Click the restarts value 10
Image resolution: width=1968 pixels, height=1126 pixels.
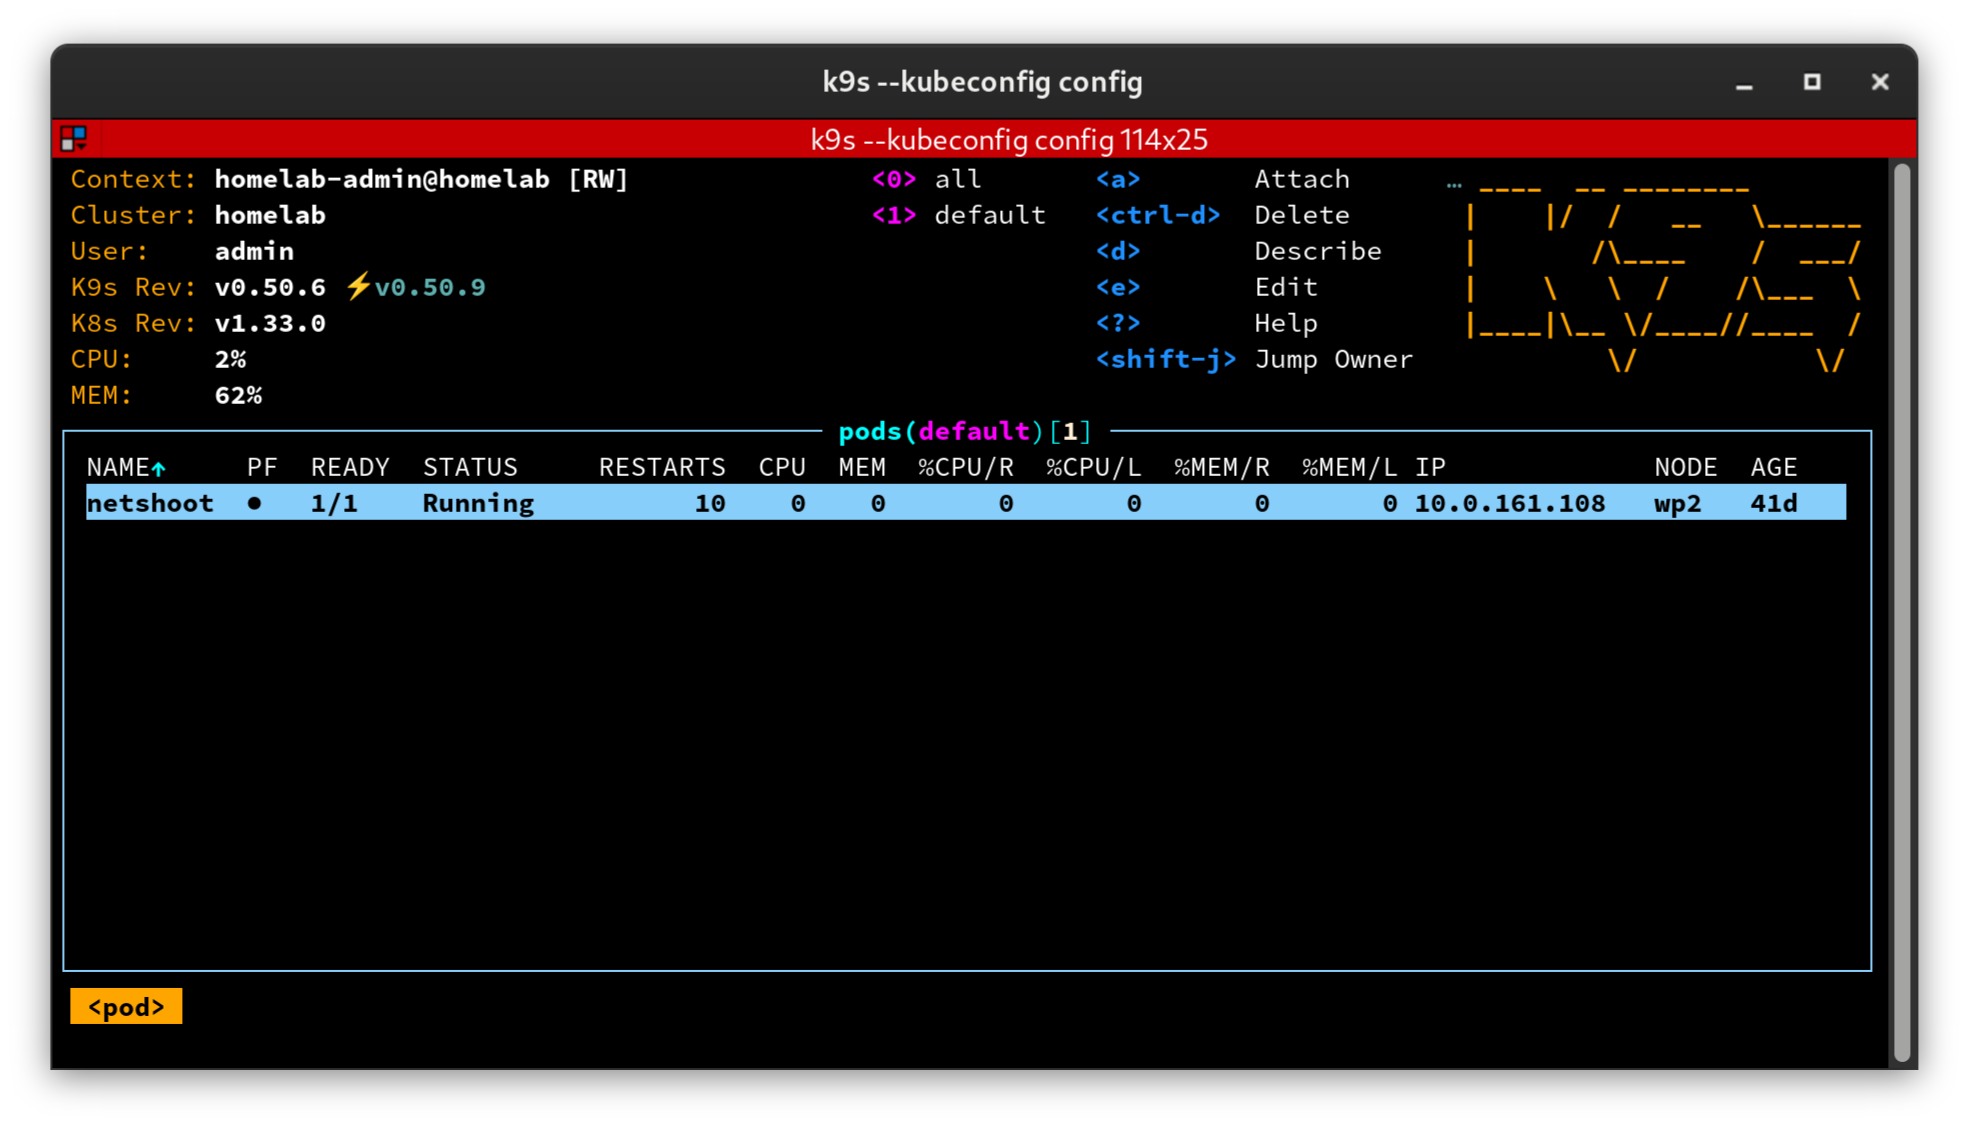pos(710,503)
